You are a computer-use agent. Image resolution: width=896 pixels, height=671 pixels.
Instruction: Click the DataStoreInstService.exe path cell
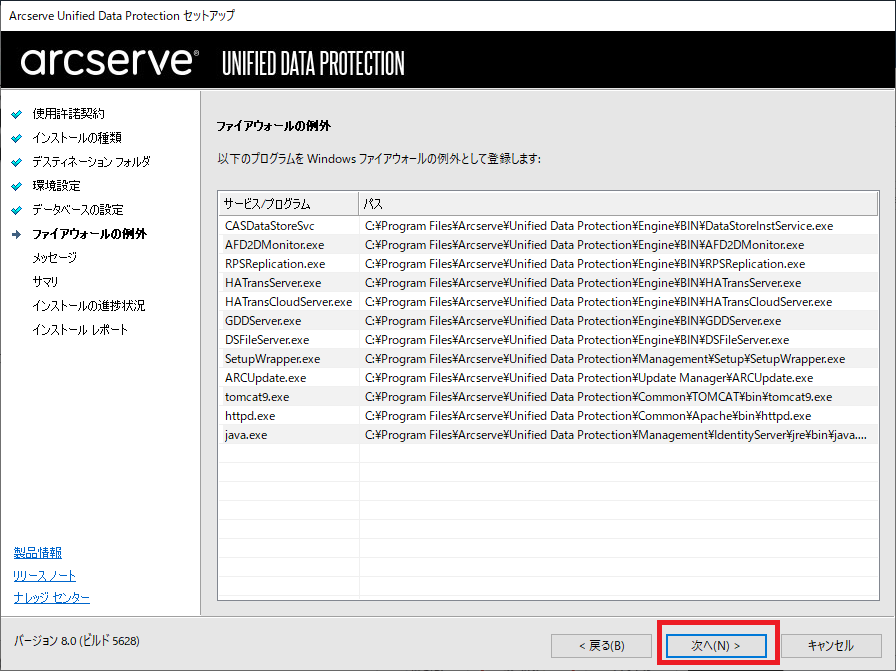pos(599,226)
